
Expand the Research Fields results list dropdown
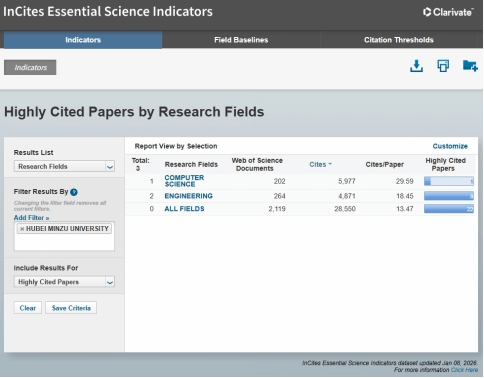pos(110,166)
